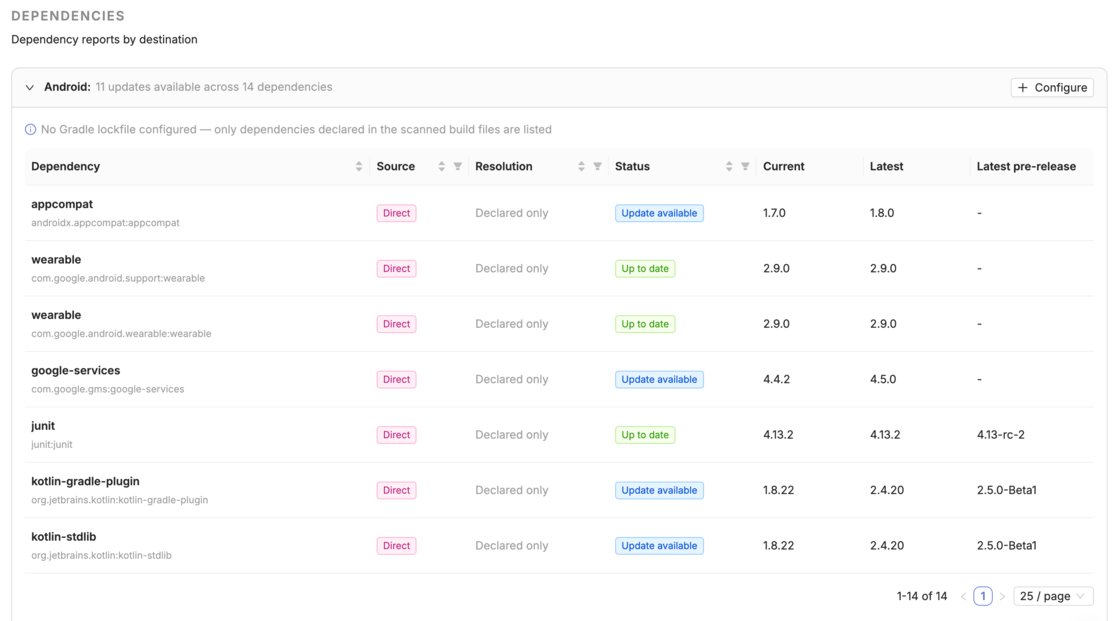Collapse the Android dependencies section
The image size is (1118, 621).
[29, 88]
